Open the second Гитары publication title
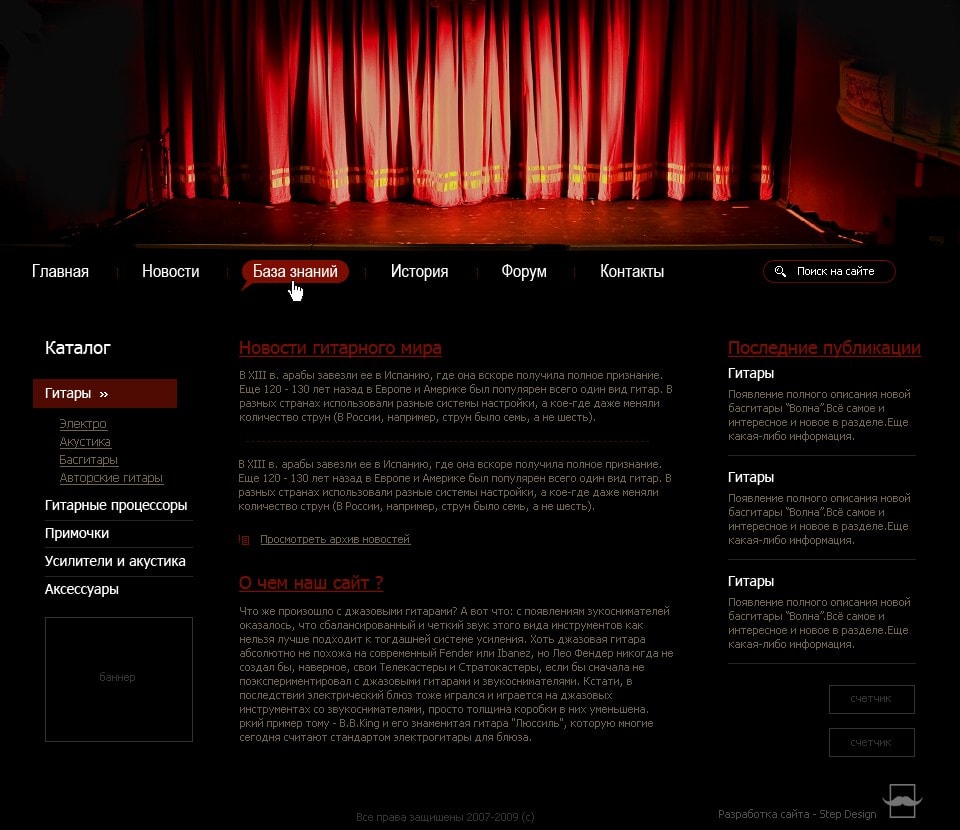This screenshot has width=960, height=830. (x=751, y=477)
